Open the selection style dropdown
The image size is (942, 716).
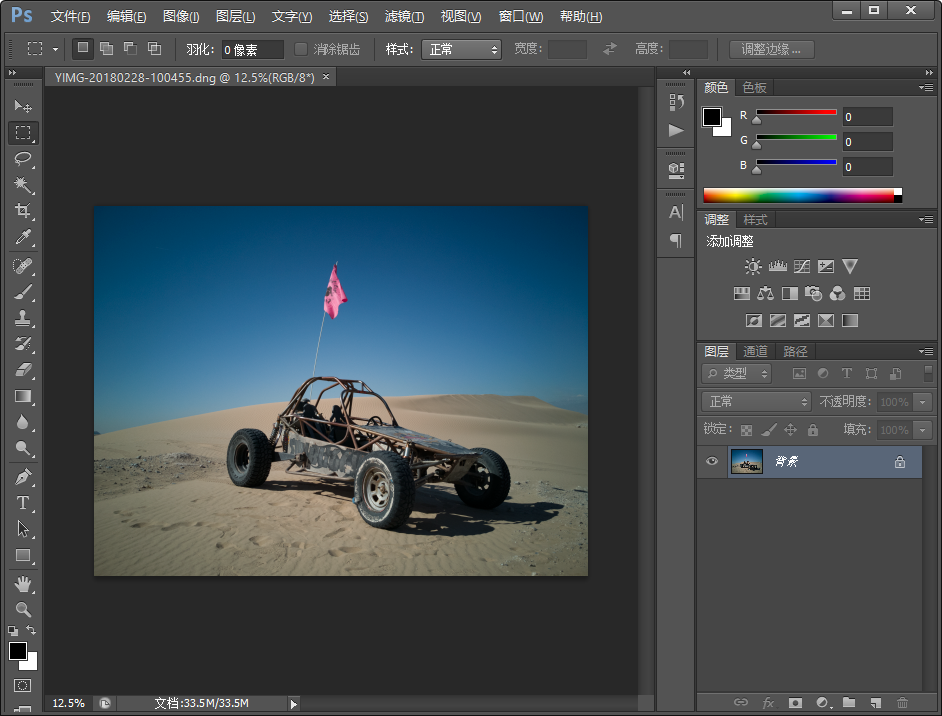pyautogui.click(x=461, y=47)
